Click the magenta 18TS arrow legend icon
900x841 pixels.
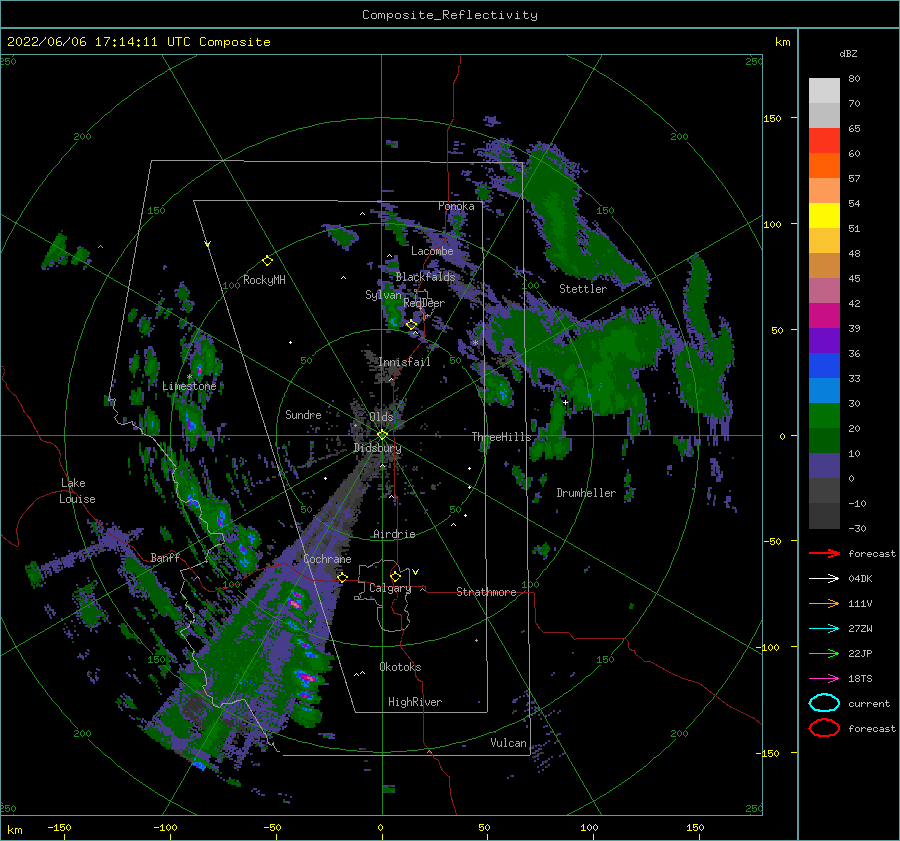coord(824,679)
